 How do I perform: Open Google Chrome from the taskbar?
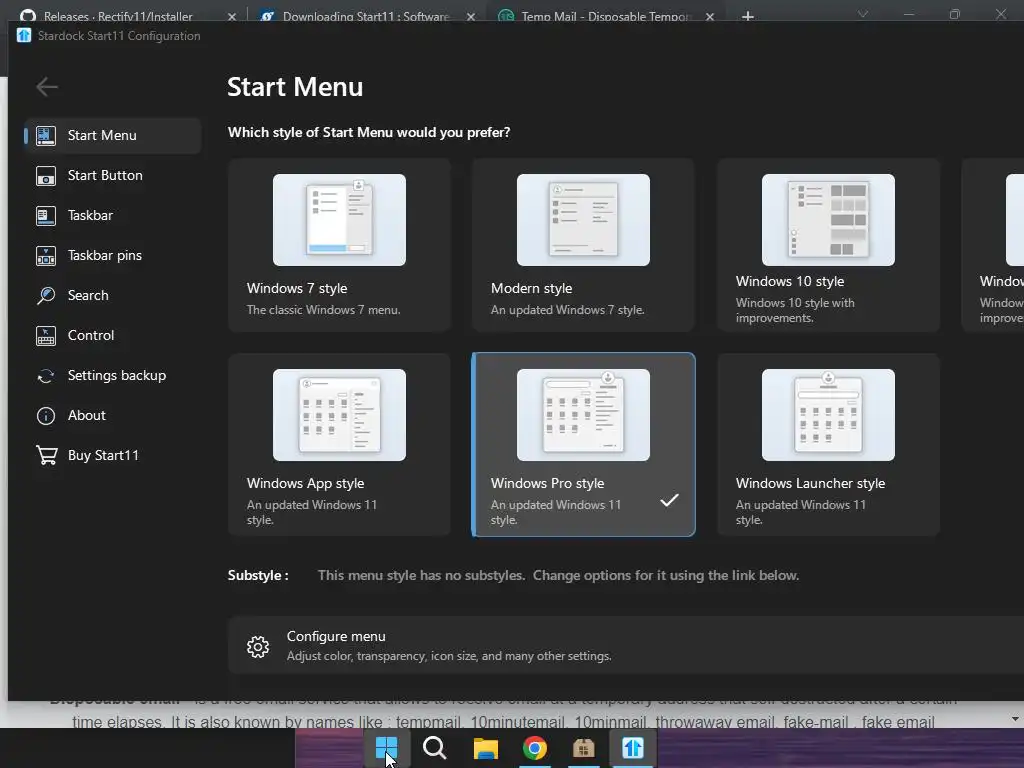534,748
